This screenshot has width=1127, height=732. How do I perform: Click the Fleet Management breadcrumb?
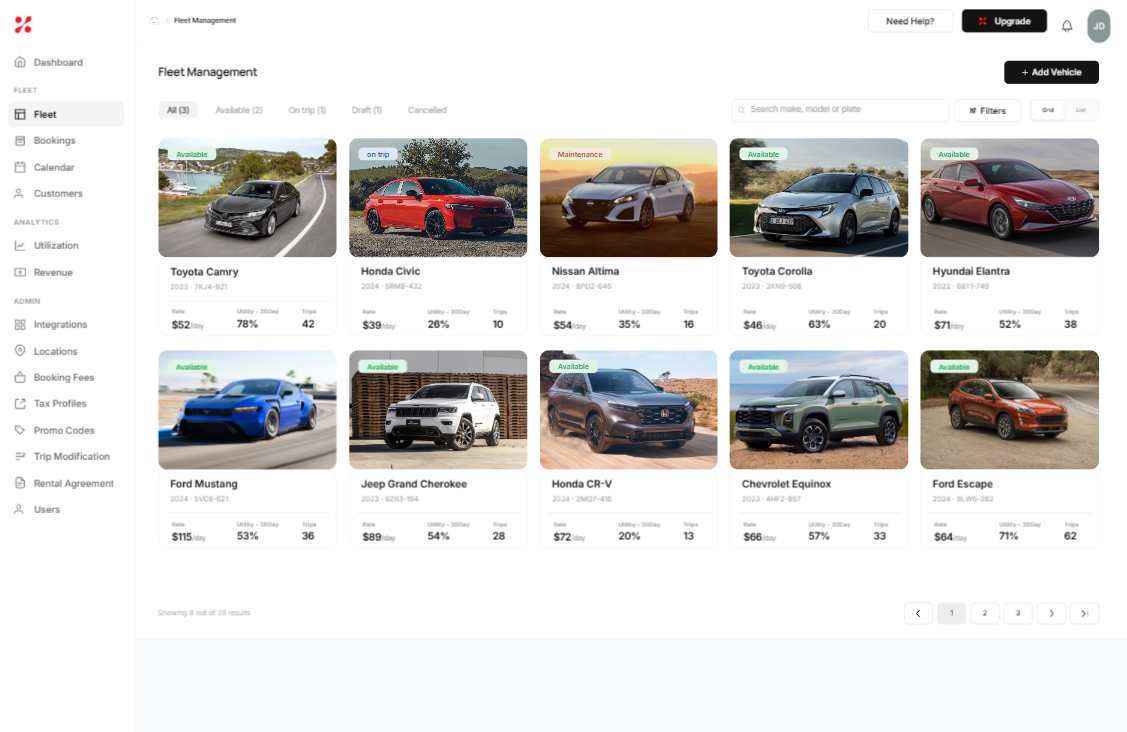[205, 21]
